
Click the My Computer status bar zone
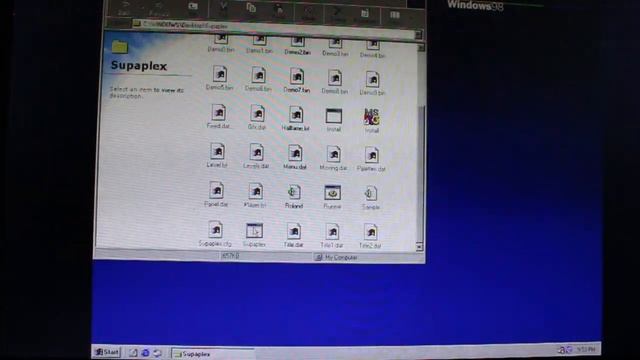click(x=368, y=258)
